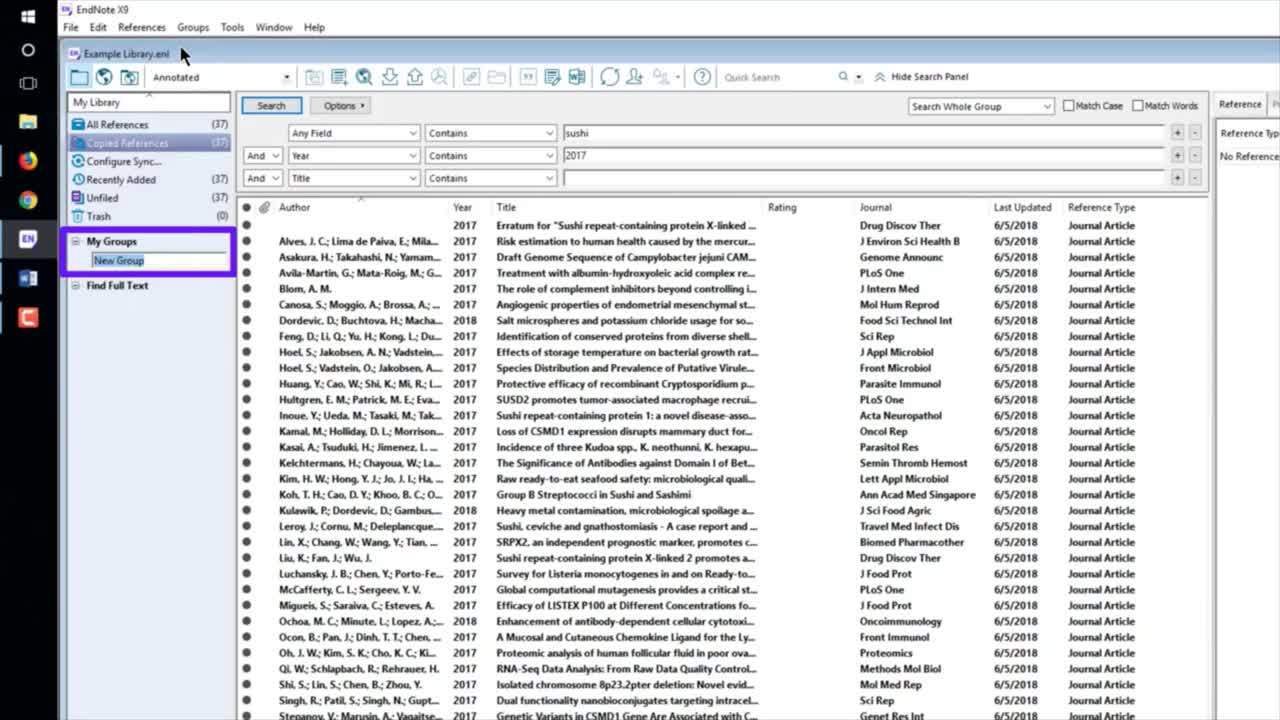This screenshot has width=1280, height=720.
Task: Remove the Year search row minus button
Action: pos(1194,156)
